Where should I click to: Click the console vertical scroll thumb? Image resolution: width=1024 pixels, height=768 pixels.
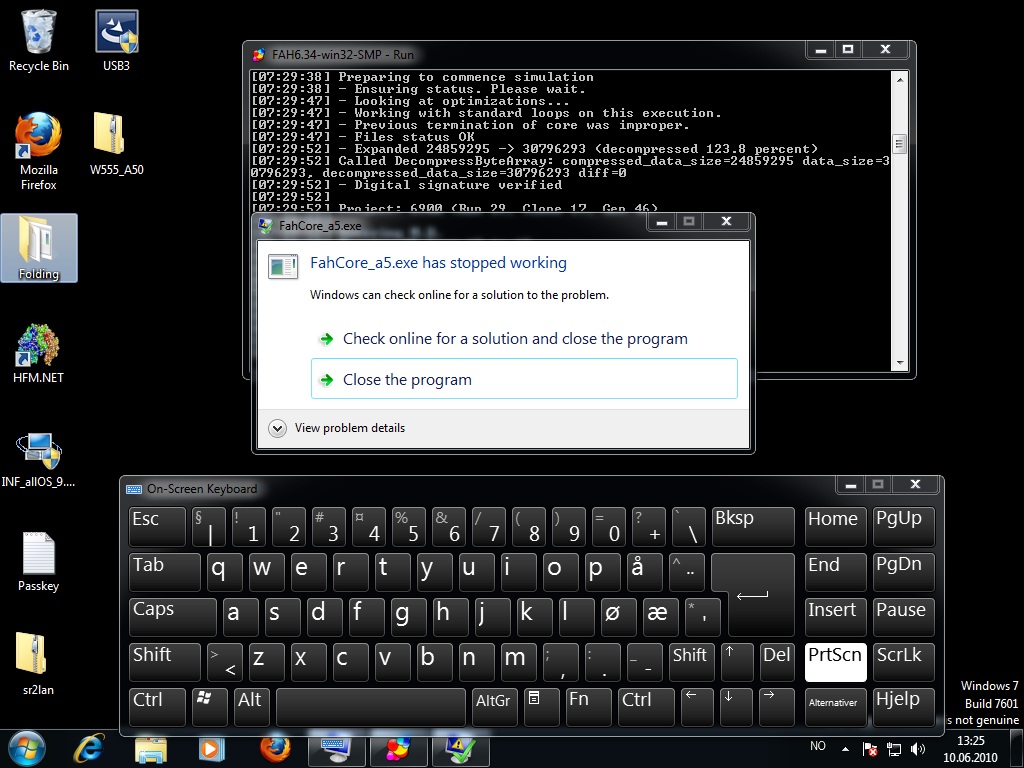(x=899, y=144)
